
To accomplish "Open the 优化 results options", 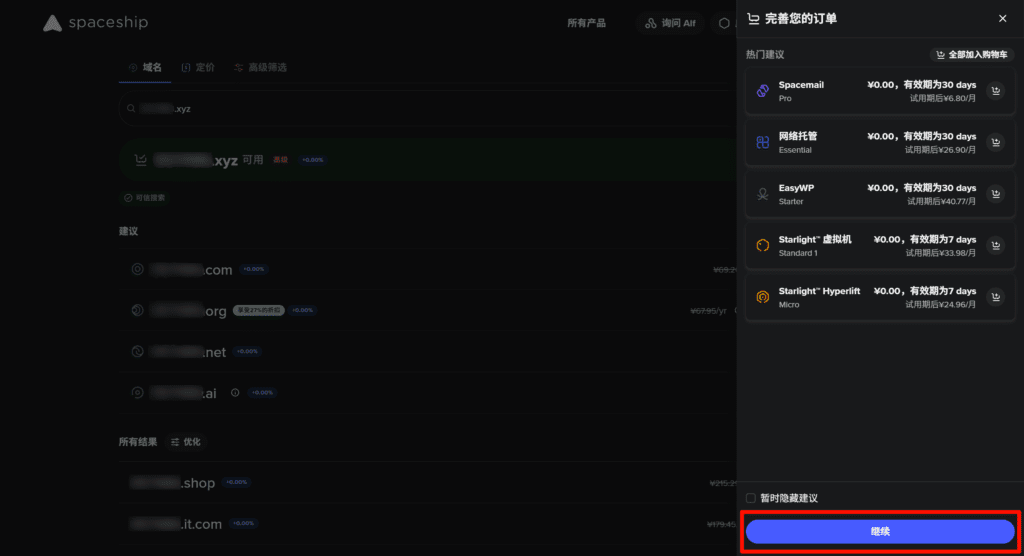I will tap(185, 441).
